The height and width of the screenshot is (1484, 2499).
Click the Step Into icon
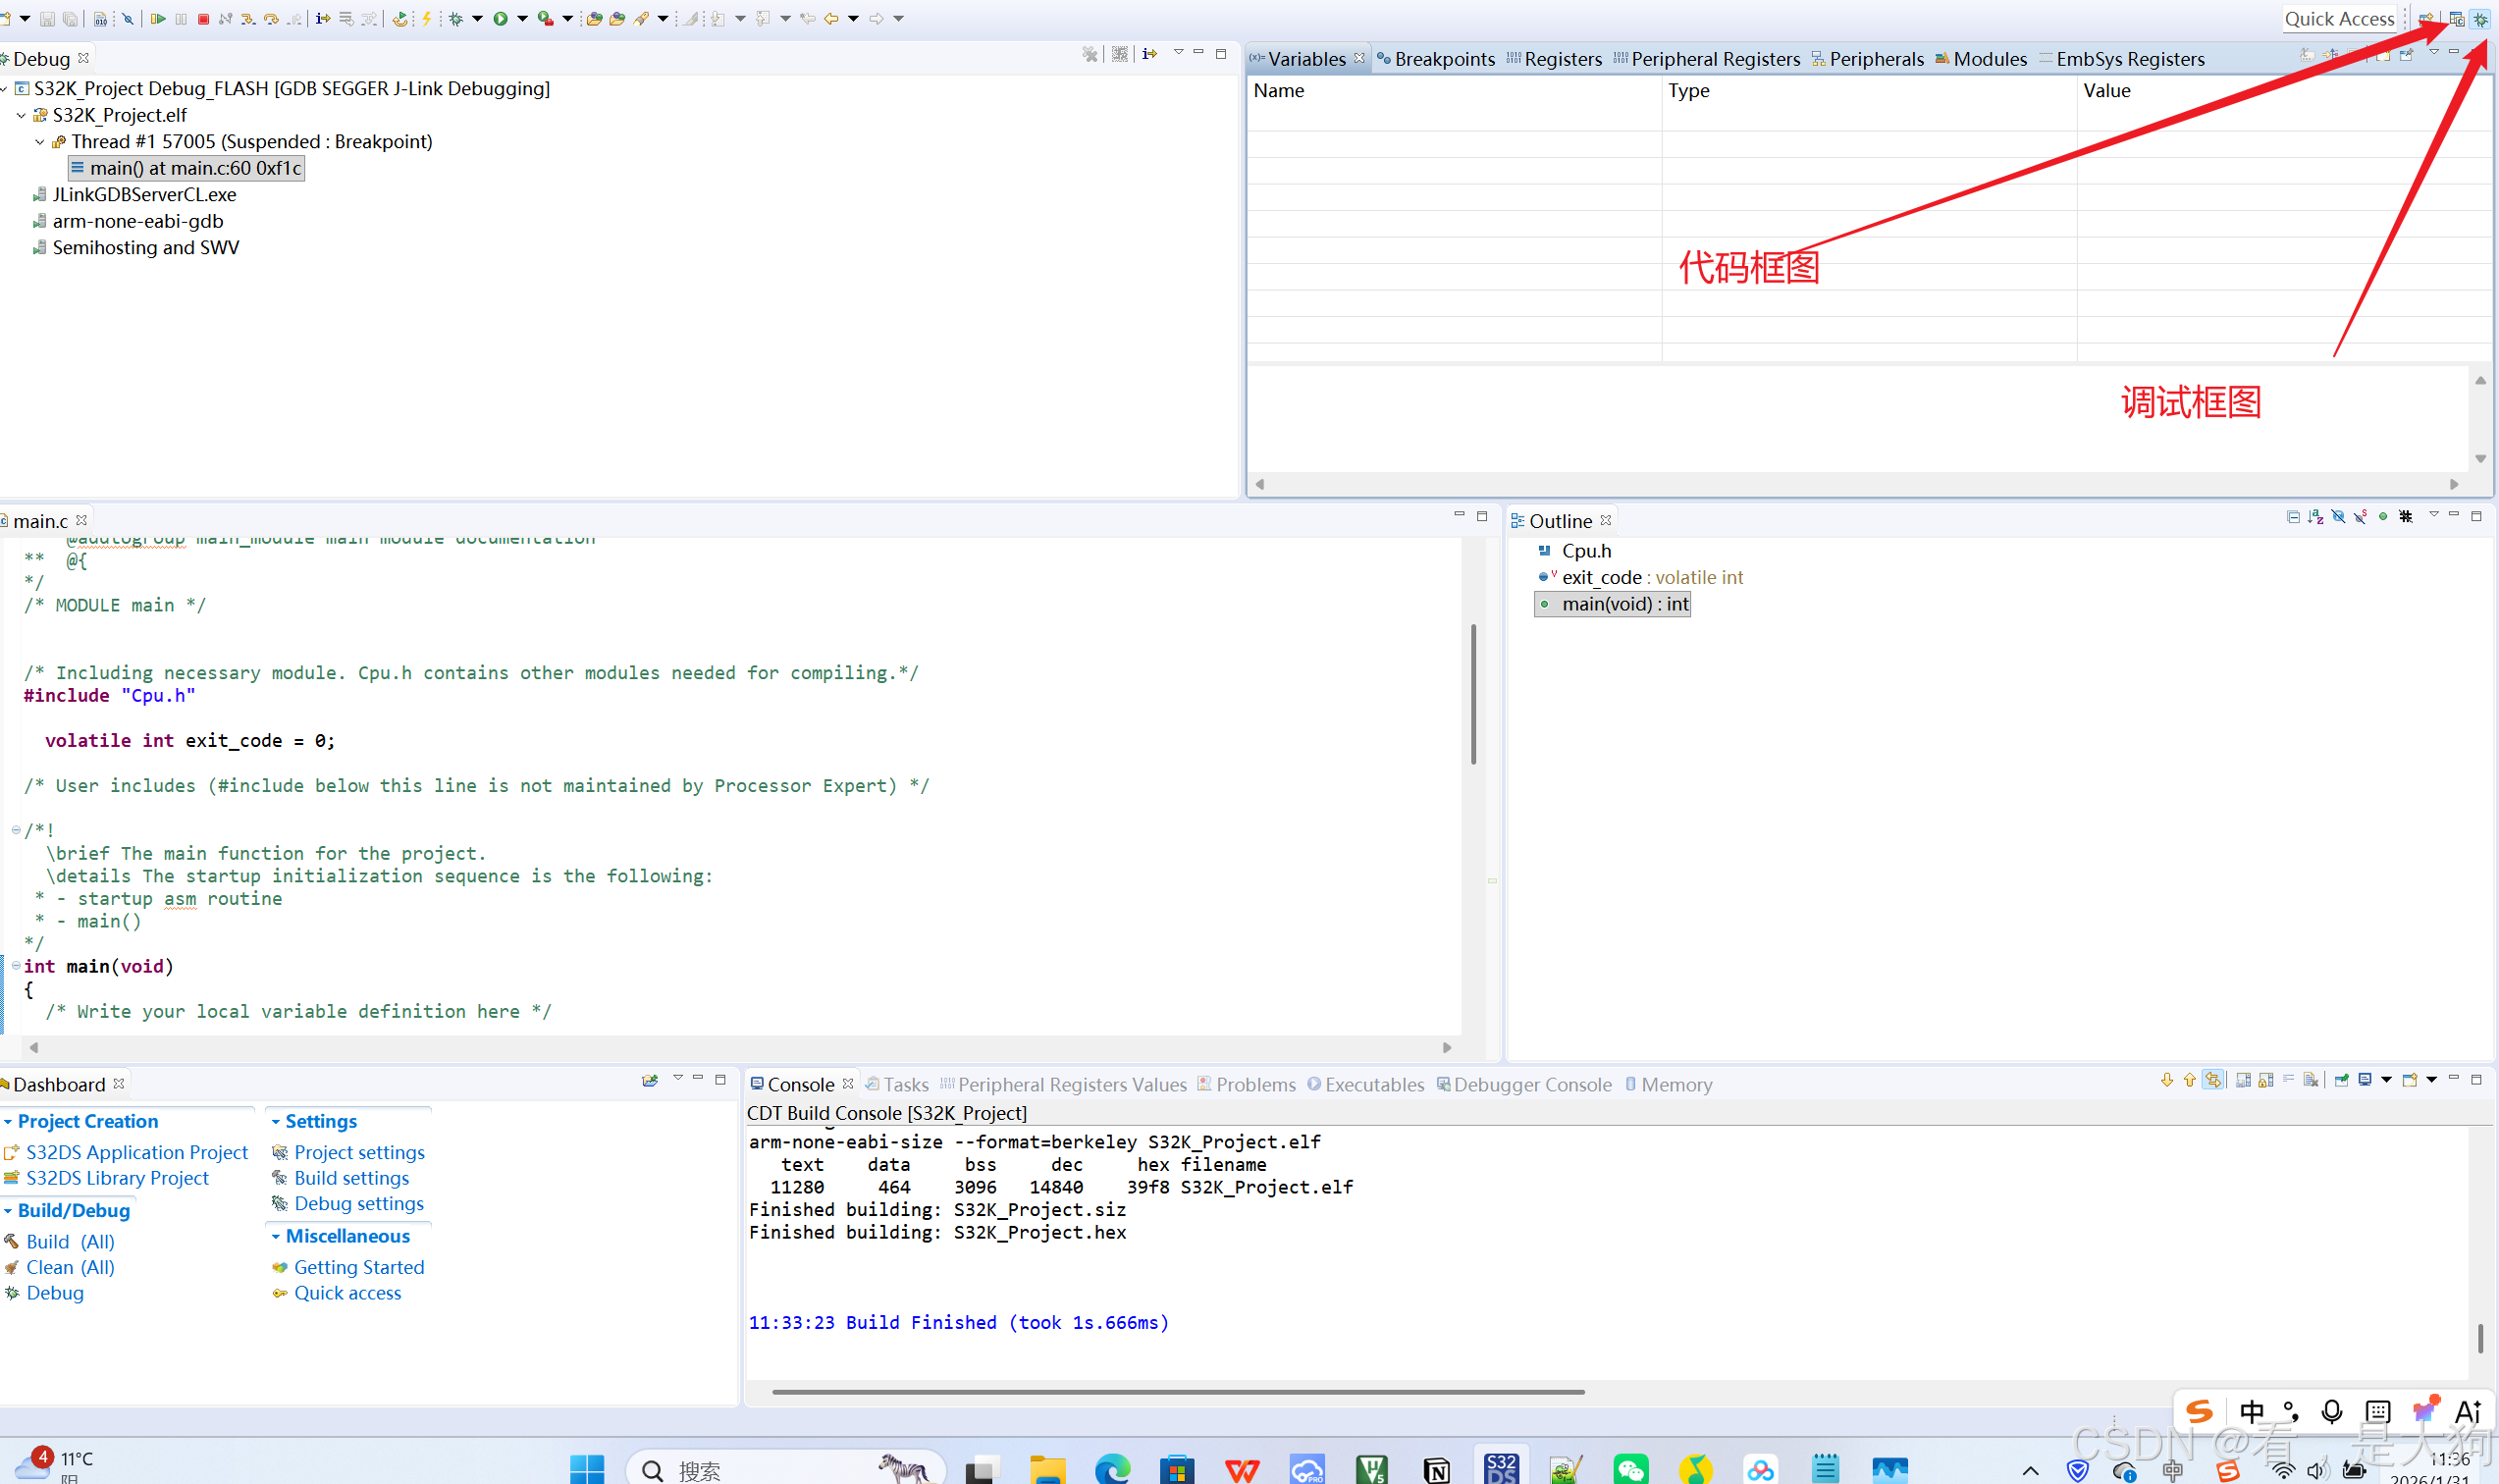248,18
